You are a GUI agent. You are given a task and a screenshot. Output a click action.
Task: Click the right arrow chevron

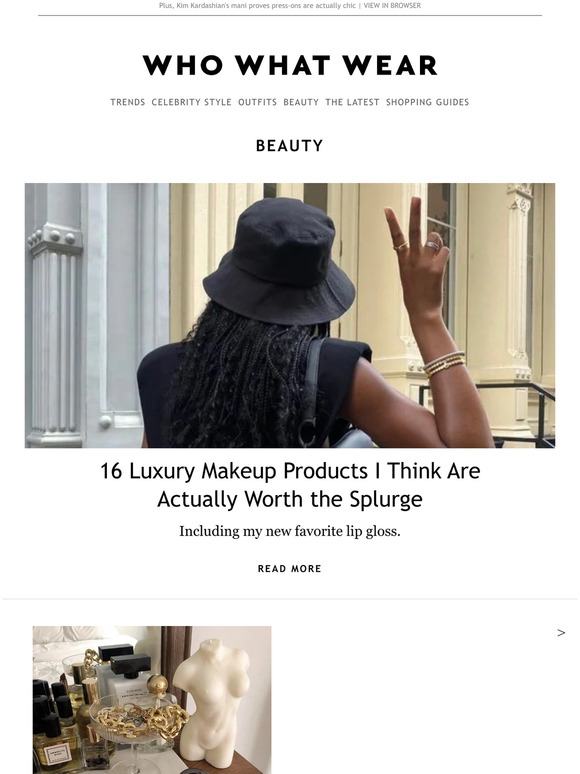(561, 633)
